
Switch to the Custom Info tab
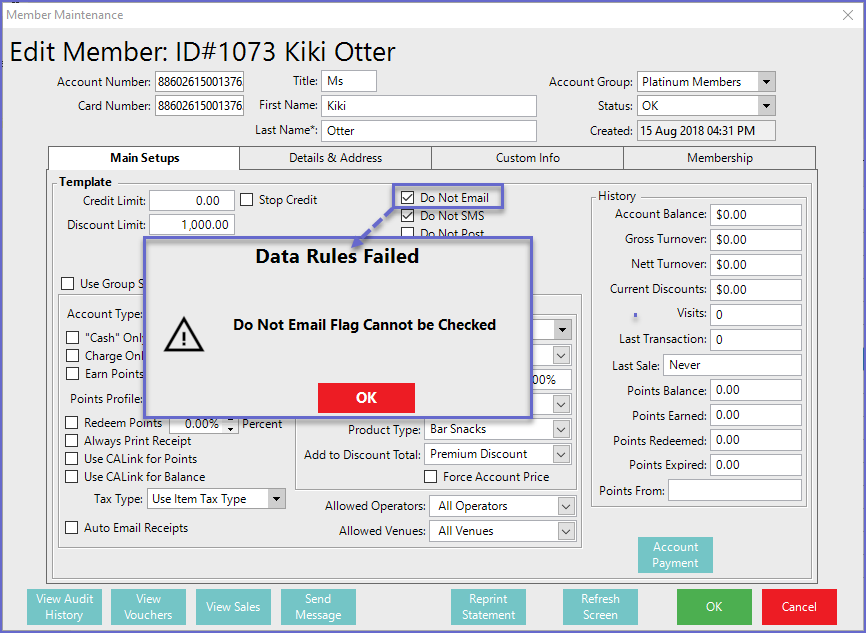(527, 158)
